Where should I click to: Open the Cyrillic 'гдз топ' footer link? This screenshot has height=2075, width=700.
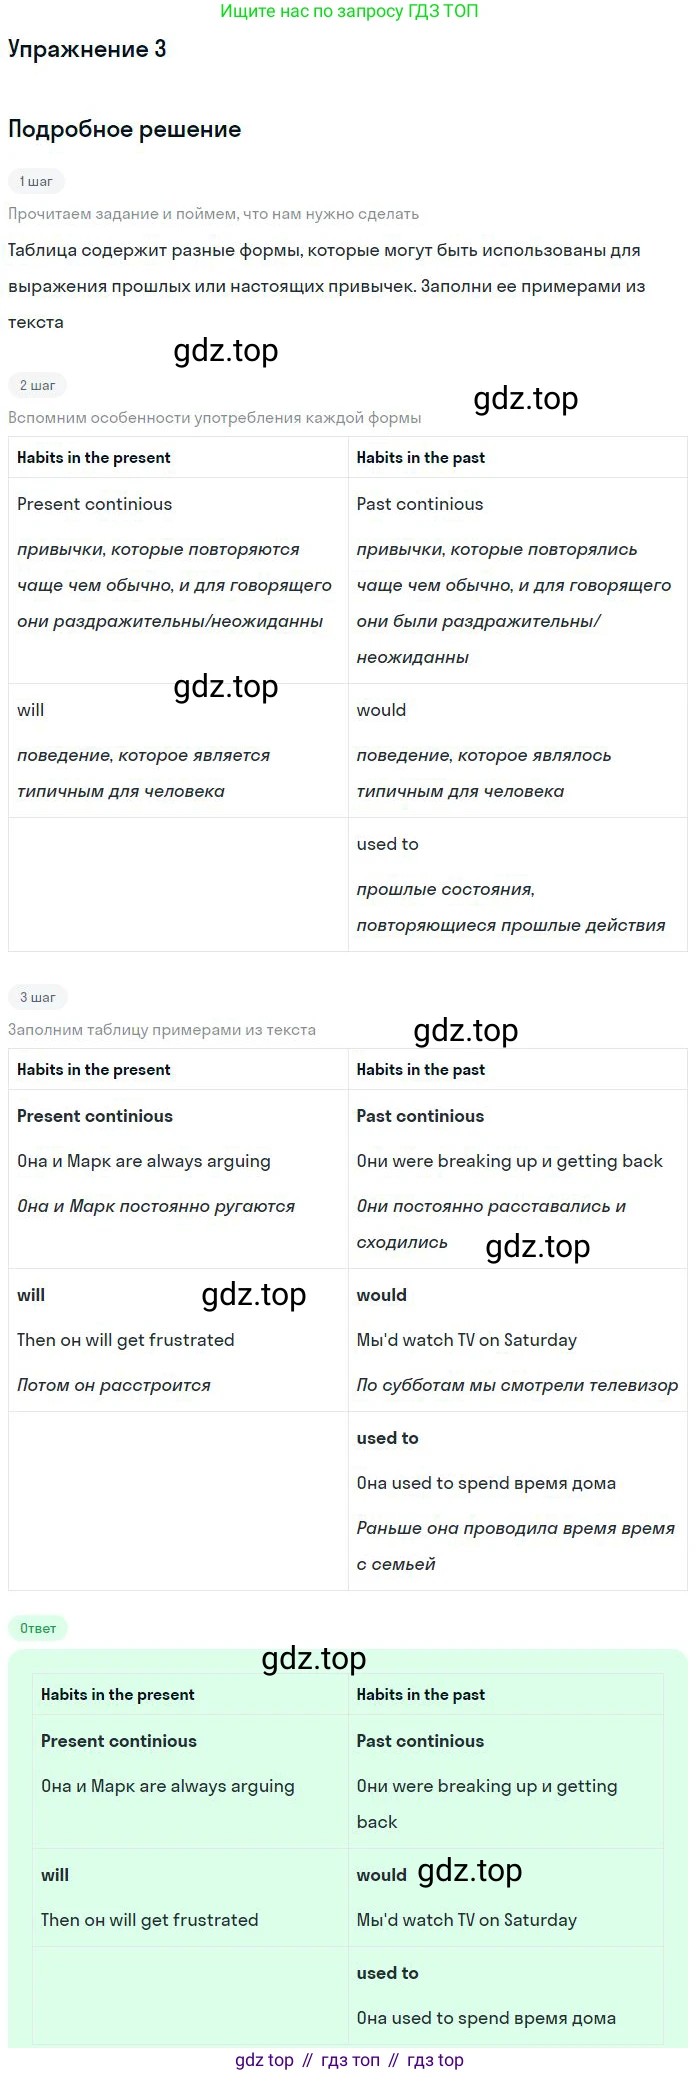point(350,2060)
